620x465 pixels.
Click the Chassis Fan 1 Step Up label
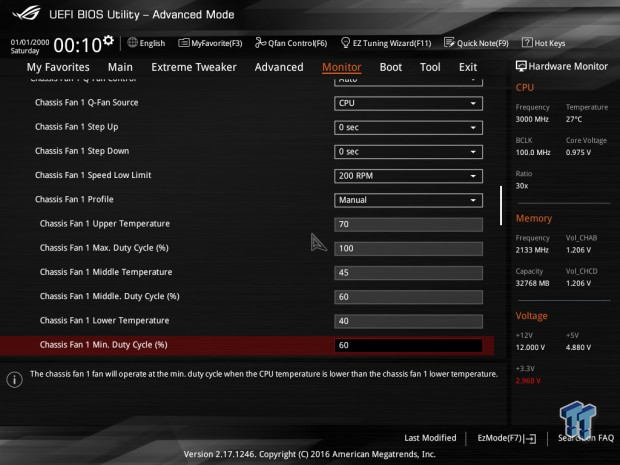click(x=77, y=127)
